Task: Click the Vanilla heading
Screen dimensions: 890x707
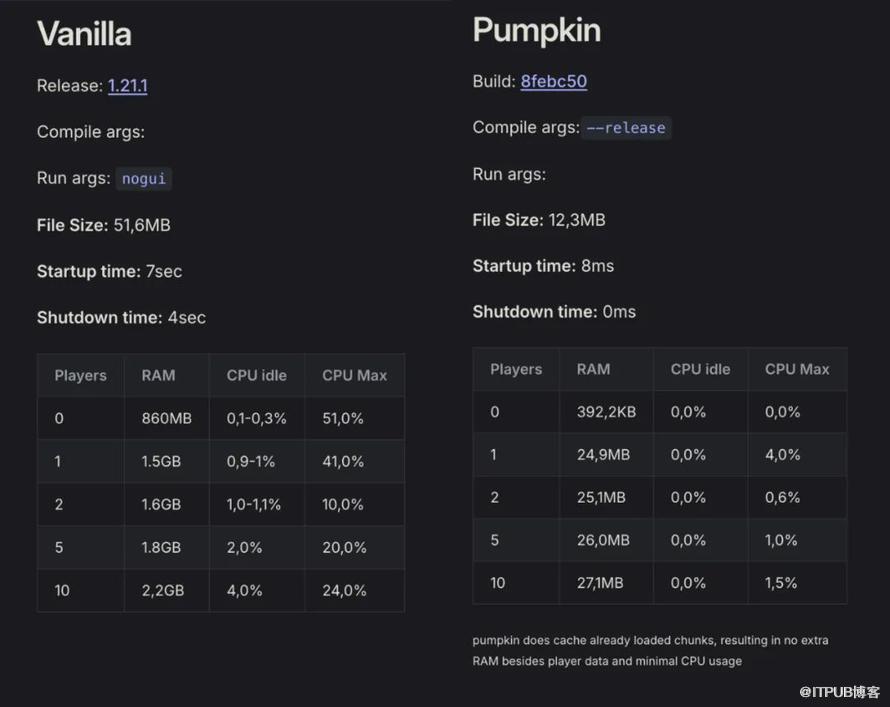Action: pos(84,34)
